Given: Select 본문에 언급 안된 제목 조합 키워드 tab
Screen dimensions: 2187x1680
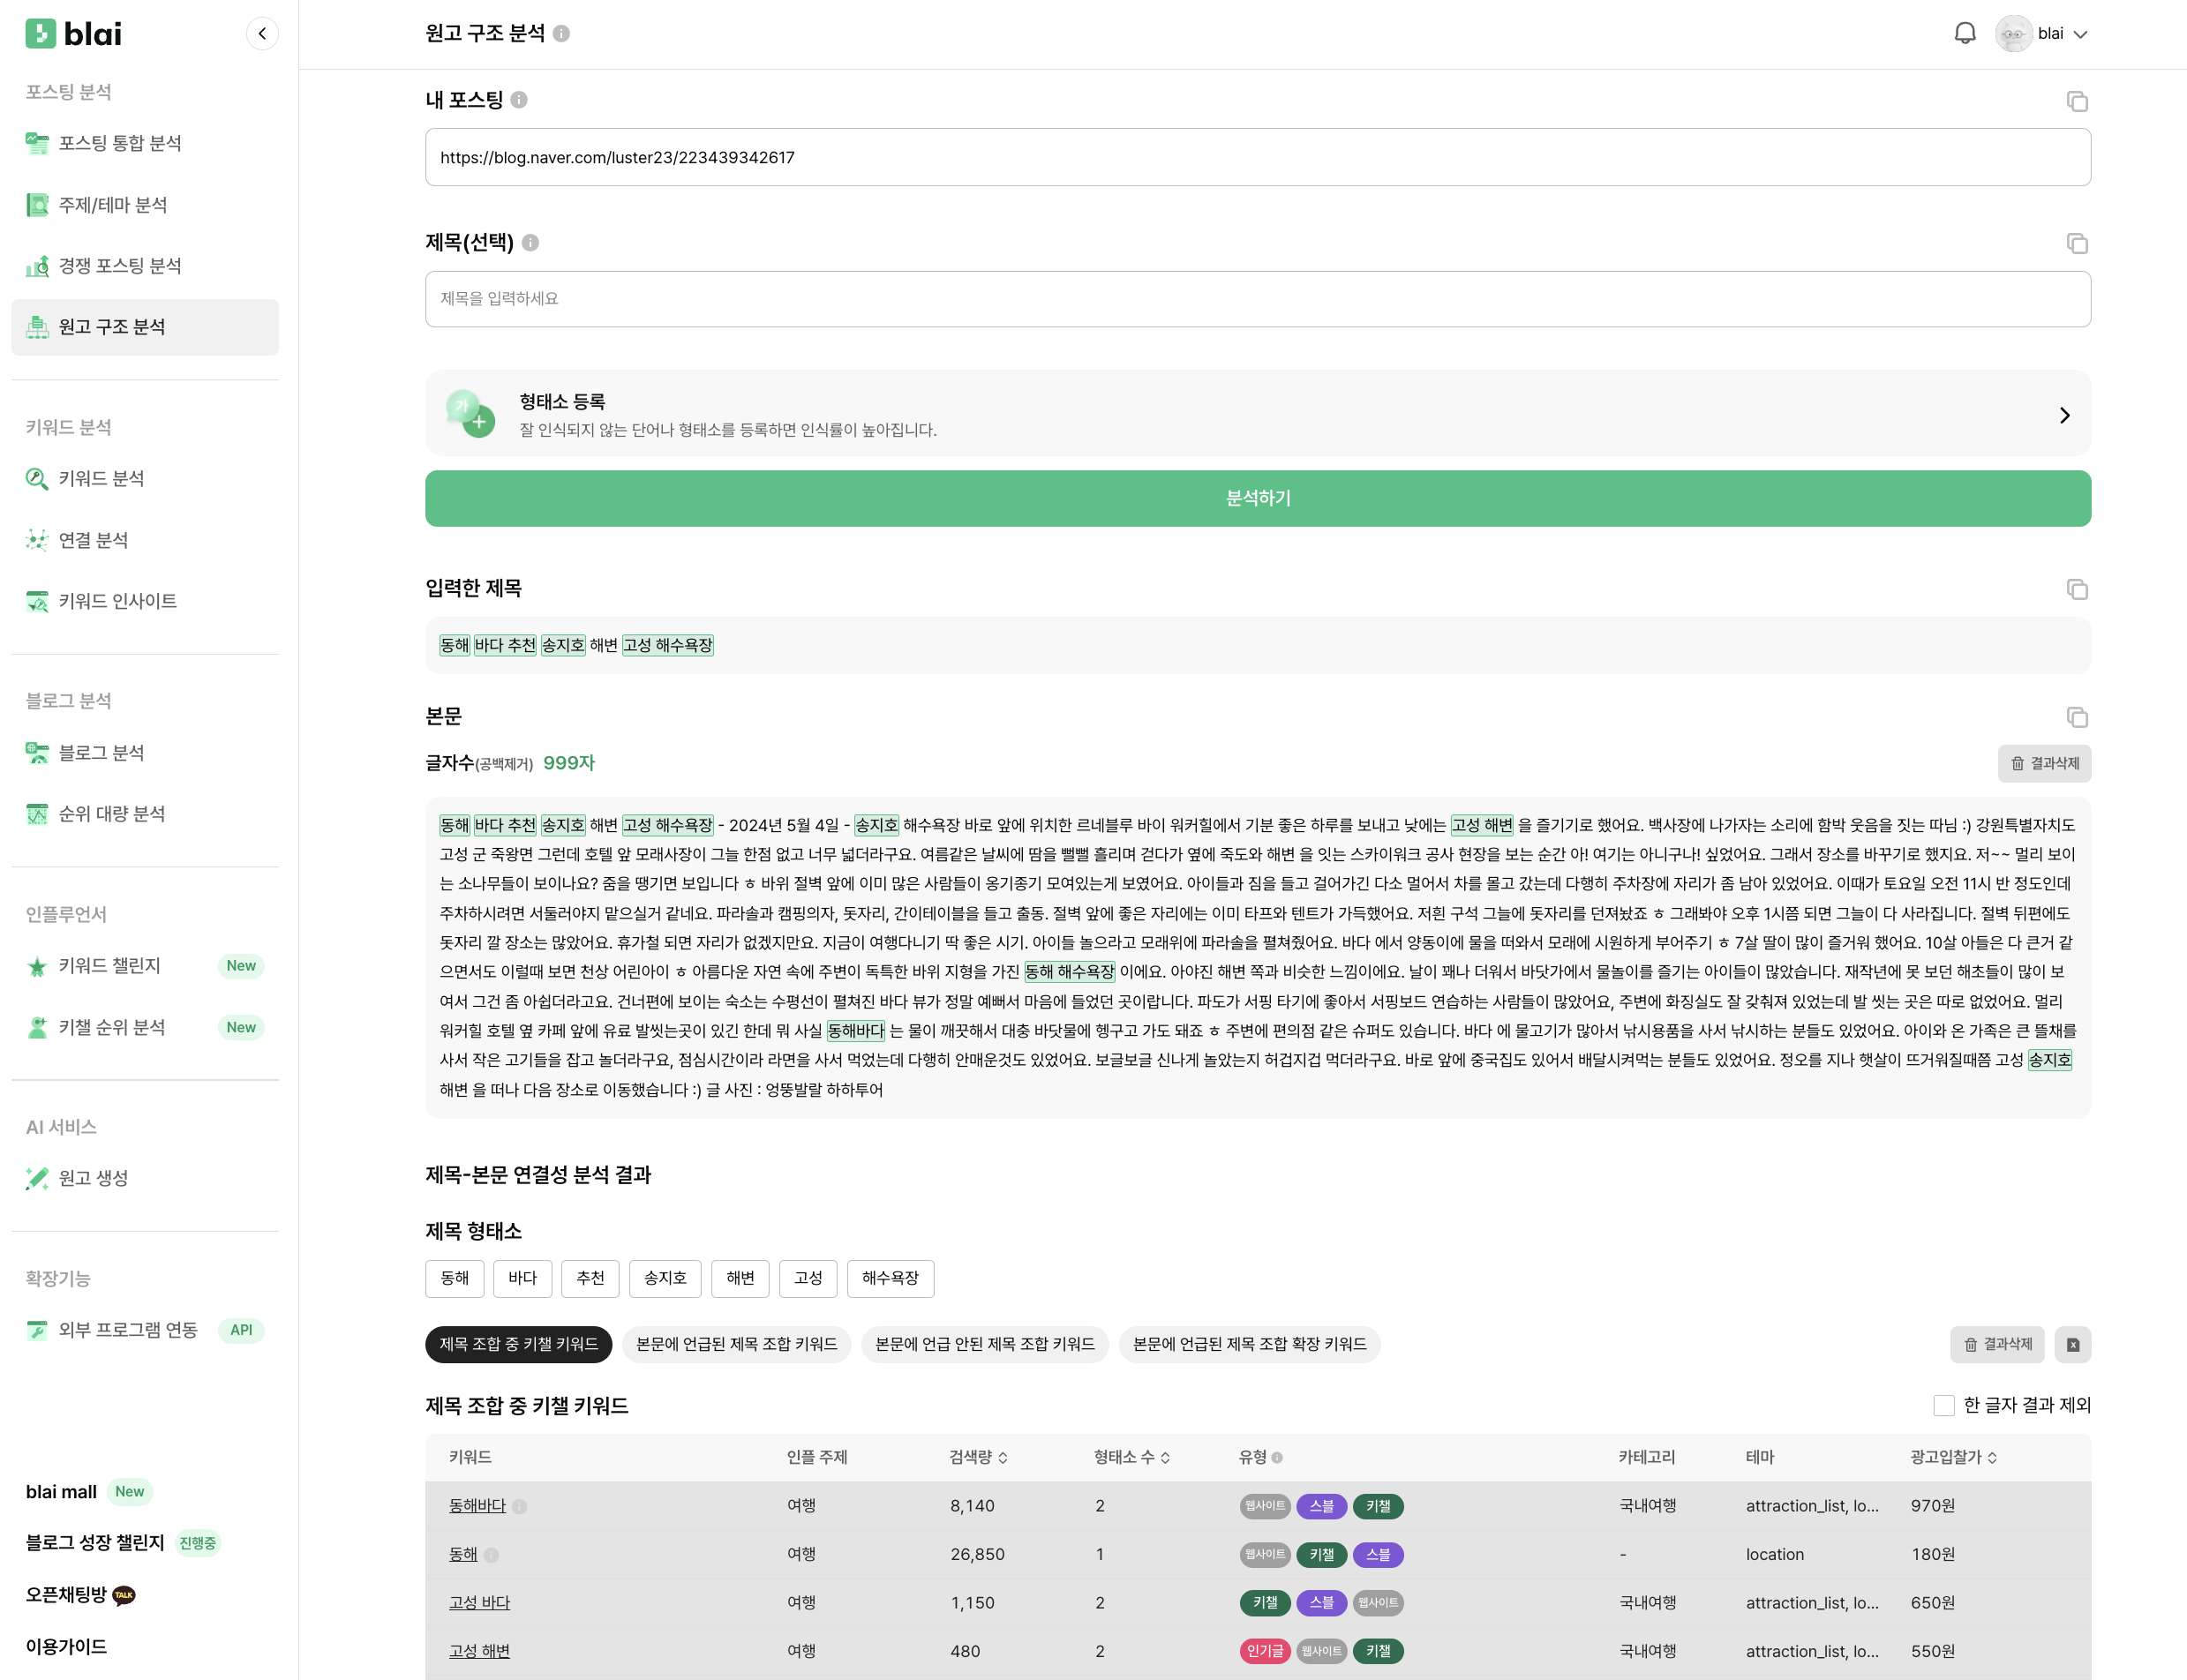Looking at the screenshot, I should click(x=984, y=1344).
